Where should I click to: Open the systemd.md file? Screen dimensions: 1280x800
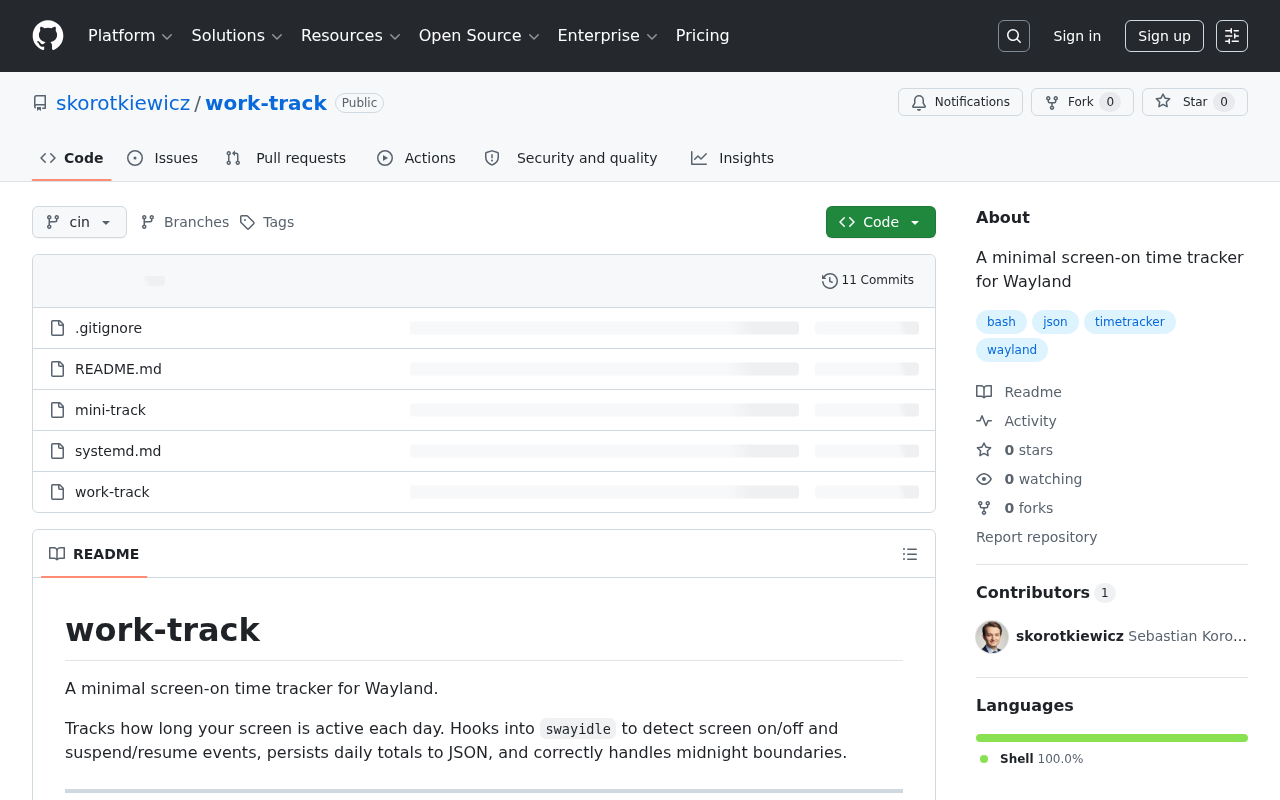(x=118, y=451)
